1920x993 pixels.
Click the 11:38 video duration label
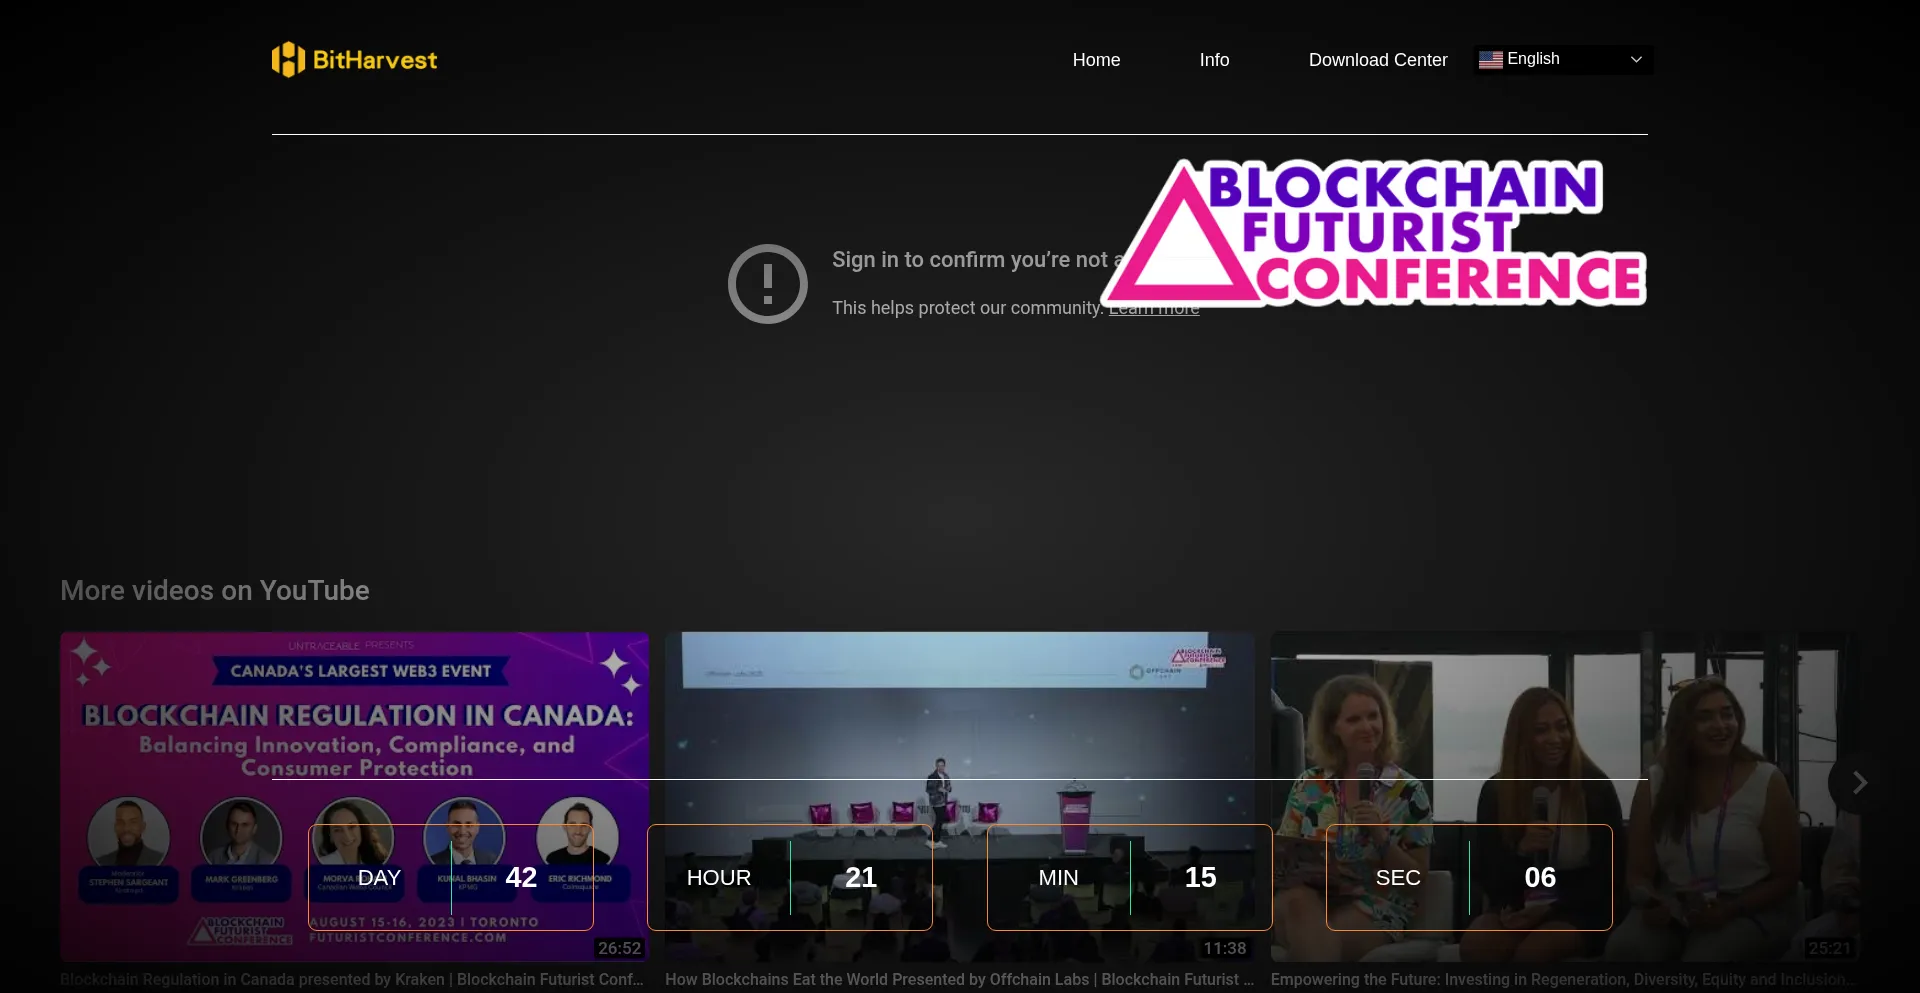click(1225, 948)
